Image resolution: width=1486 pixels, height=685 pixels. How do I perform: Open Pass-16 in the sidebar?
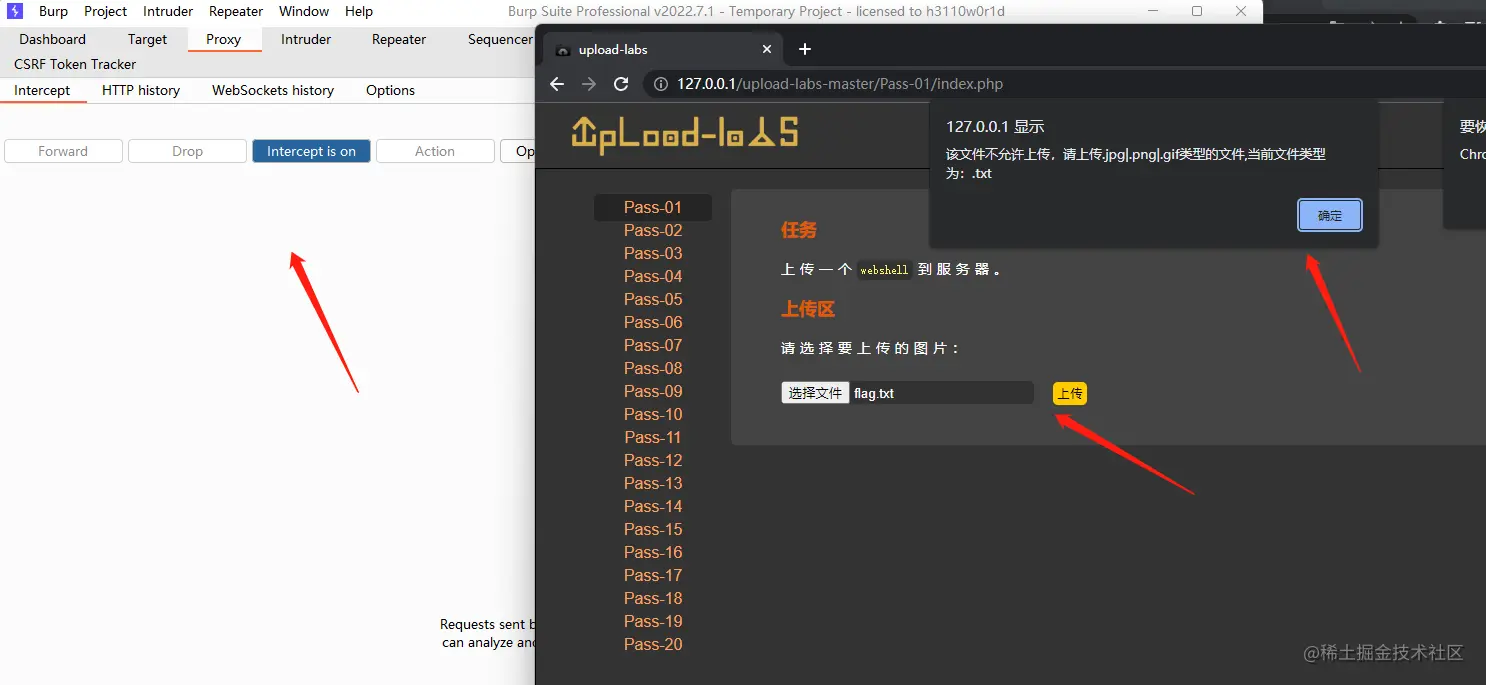pyautogui.click(x=653, y=552)
